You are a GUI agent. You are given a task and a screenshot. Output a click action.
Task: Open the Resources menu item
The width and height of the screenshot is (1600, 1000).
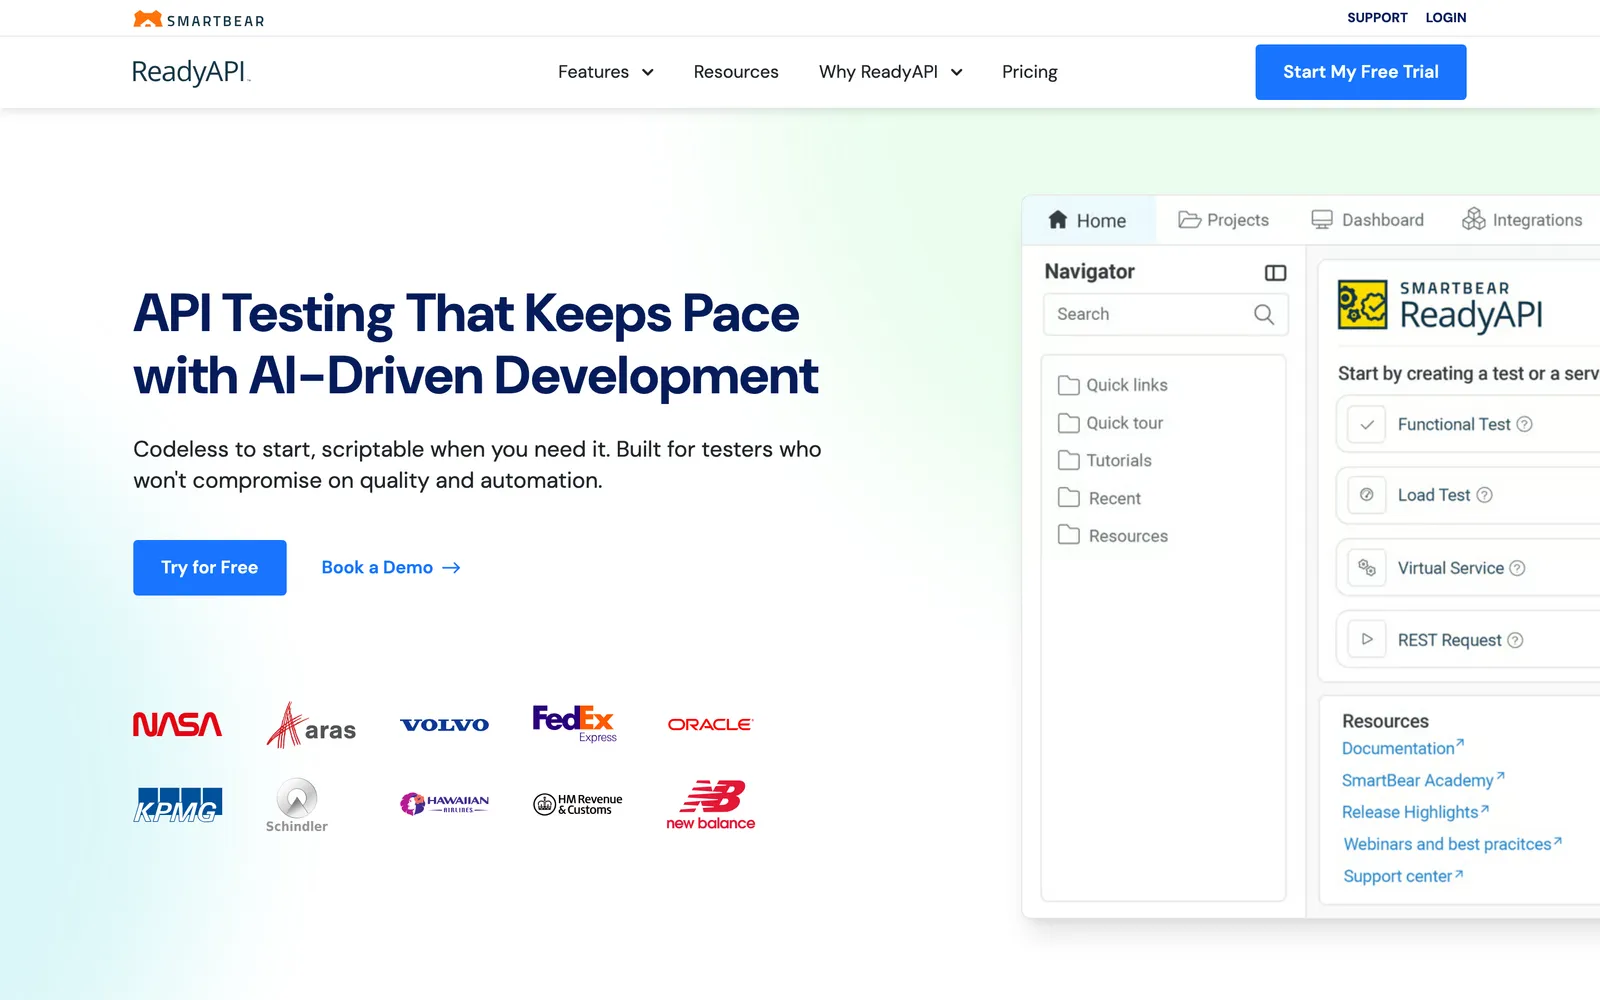(736, 72)
